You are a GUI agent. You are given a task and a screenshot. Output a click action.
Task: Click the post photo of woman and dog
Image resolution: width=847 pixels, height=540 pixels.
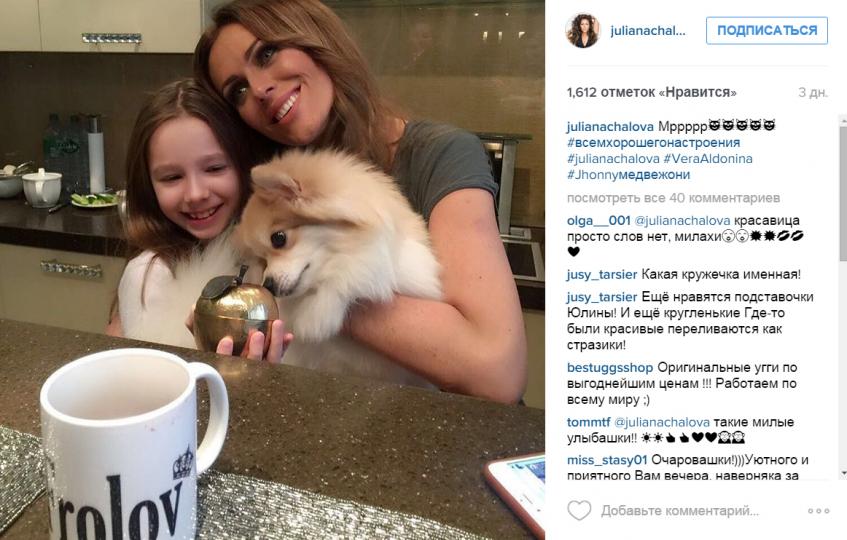(272, 270)
